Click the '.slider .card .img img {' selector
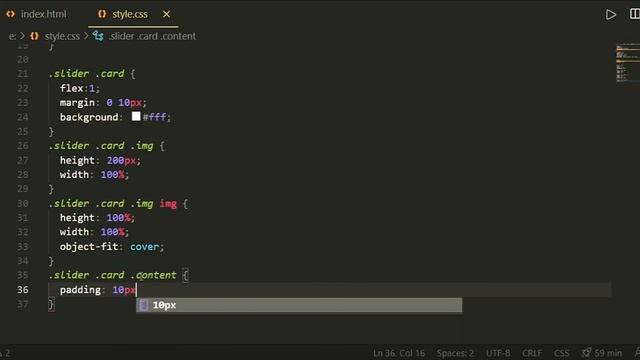The image size is (640, 360). (118, 203)
